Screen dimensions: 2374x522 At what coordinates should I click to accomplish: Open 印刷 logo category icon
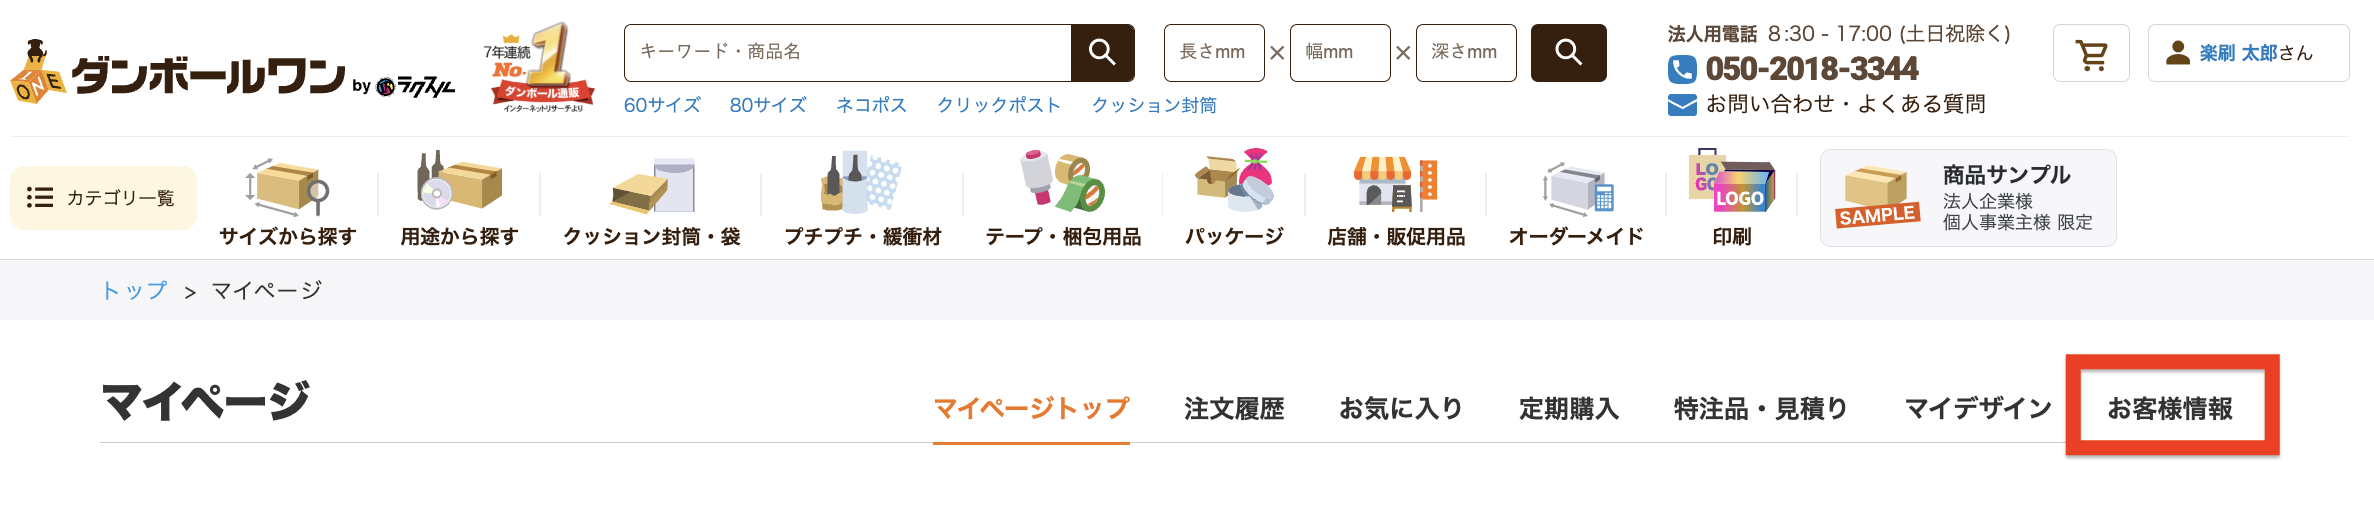pyautogui.click(x=1732, y=181)
